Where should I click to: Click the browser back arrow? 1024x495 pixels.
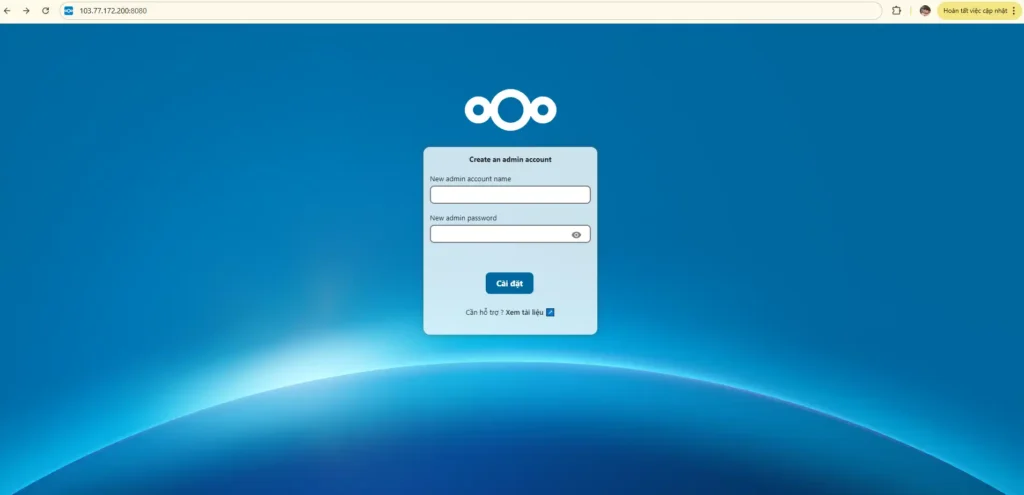tap(7, 10)
